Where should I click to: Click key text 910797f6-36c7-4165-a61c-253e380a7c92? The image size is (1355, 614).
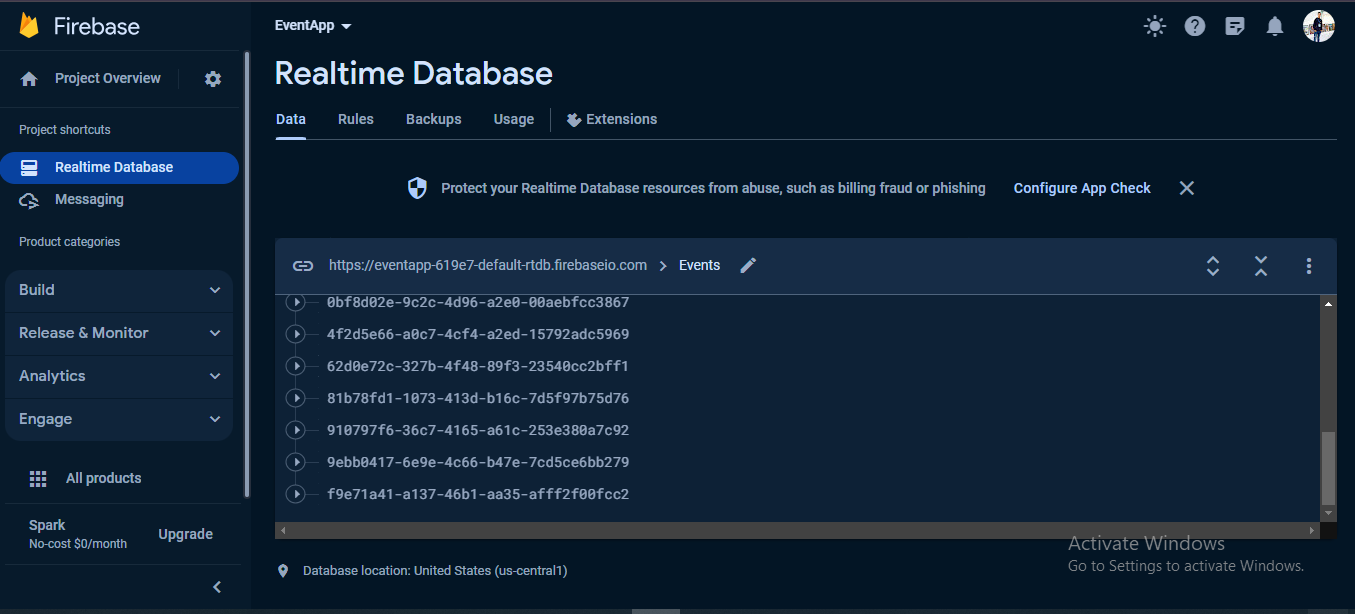(478, 430)
